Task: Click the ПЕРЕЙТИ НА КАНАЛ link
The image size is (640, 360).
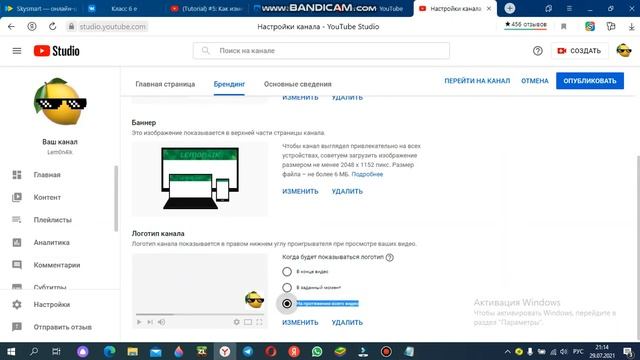Action: click(477, 81)
